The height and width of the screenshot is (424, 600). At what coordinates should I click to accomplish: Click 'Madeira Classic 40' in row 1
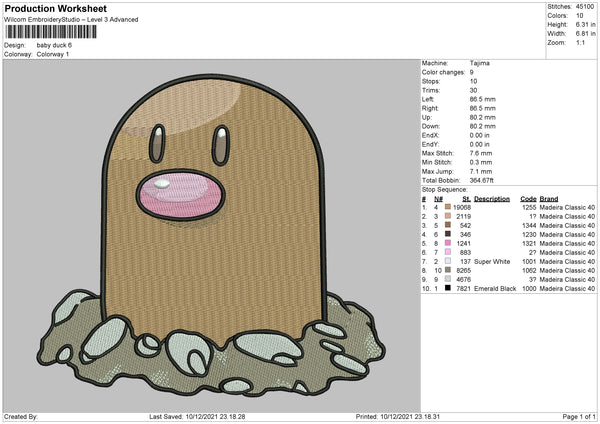pos(567,207)
